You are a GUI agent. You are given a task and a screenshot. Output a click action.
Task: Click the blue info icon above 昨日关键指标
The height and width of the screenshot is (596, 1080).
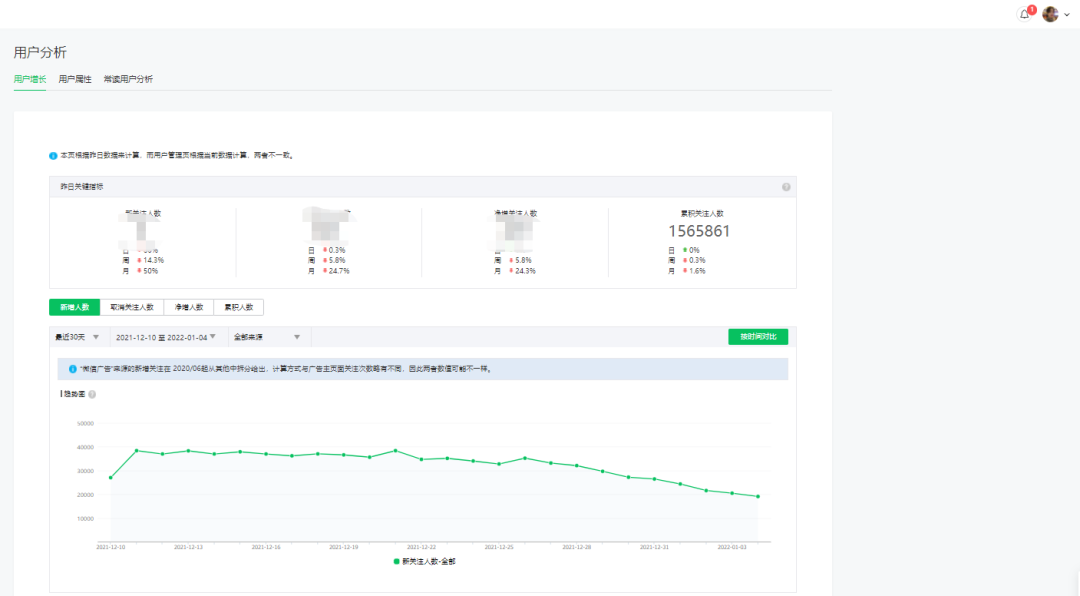[53, 155]
